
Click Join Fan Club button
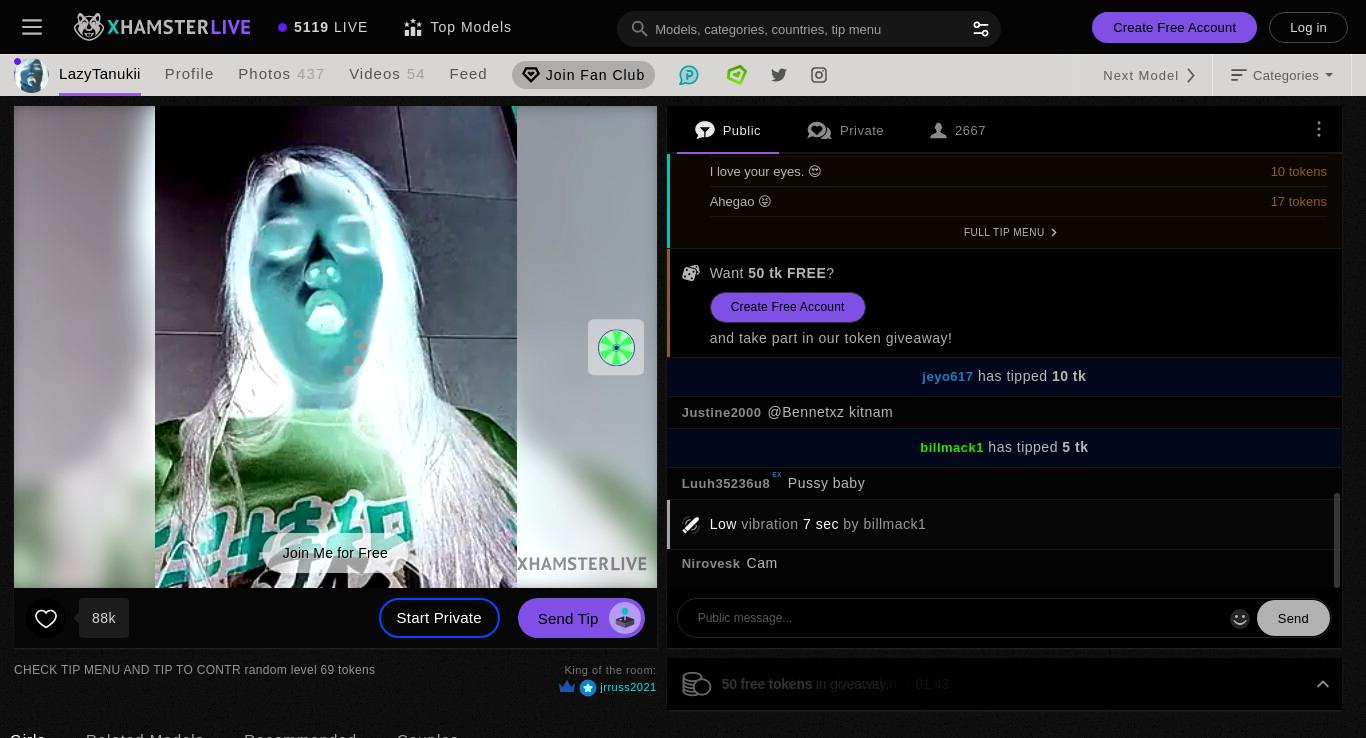(583, 75)
